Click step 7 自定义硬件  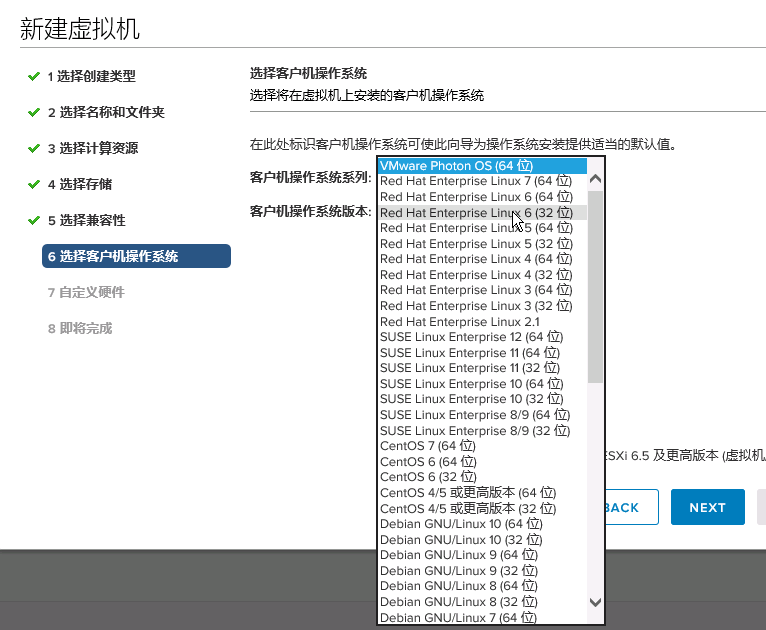(86, 292)
